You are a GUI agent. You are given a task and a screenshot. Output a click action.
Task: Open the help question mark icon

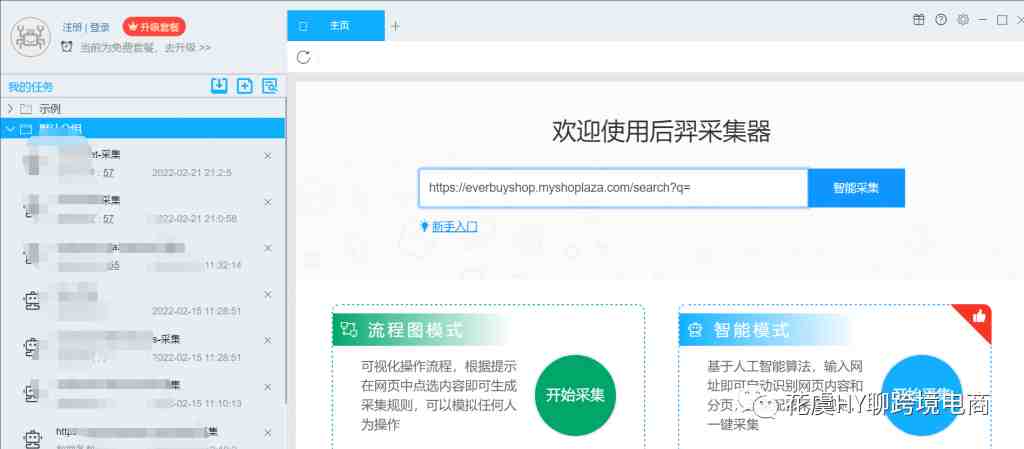[x=941, y=20]
